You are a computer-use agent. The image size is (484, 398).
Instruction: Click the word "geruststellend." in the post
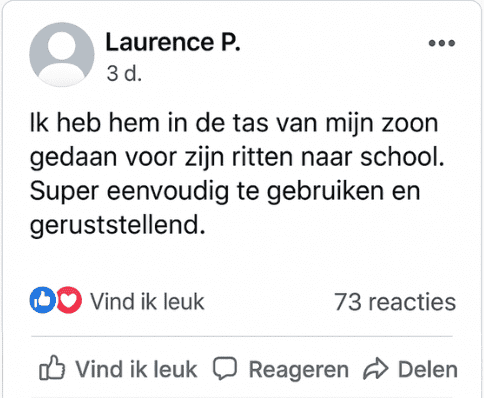tap(117, 226)
